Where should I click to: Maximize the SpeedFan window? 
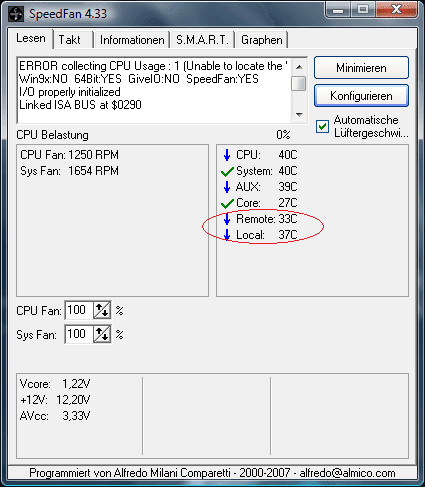(363, 10)
